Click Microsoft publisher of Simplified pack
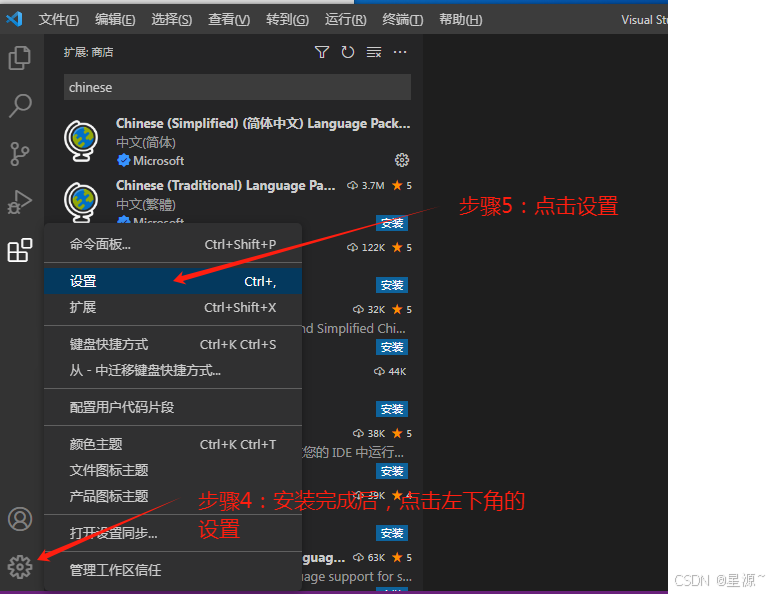The width and height of the screenshot is (772, 594). [x=159, y=161]
